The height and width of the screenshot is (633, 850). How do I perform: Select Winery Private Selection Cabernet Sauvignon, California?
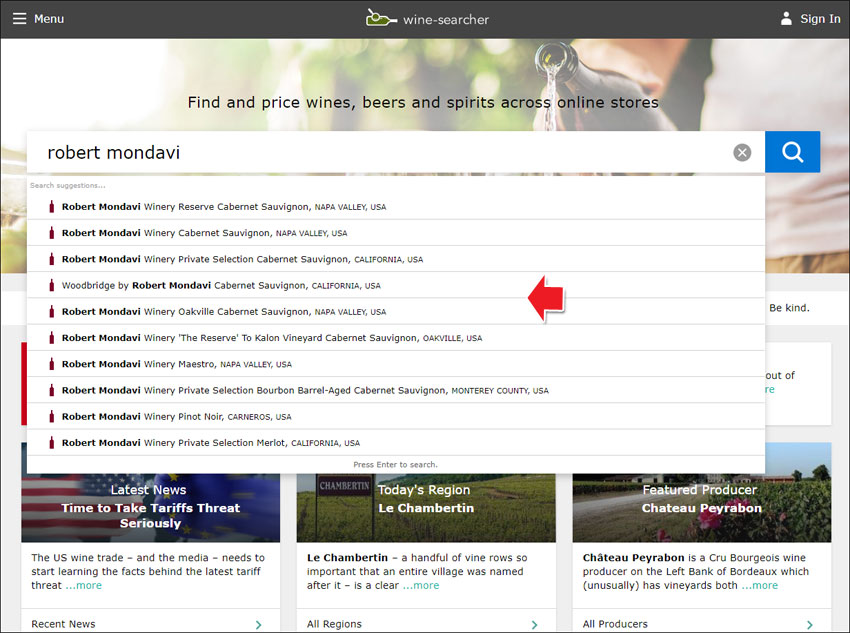(396, 259)
